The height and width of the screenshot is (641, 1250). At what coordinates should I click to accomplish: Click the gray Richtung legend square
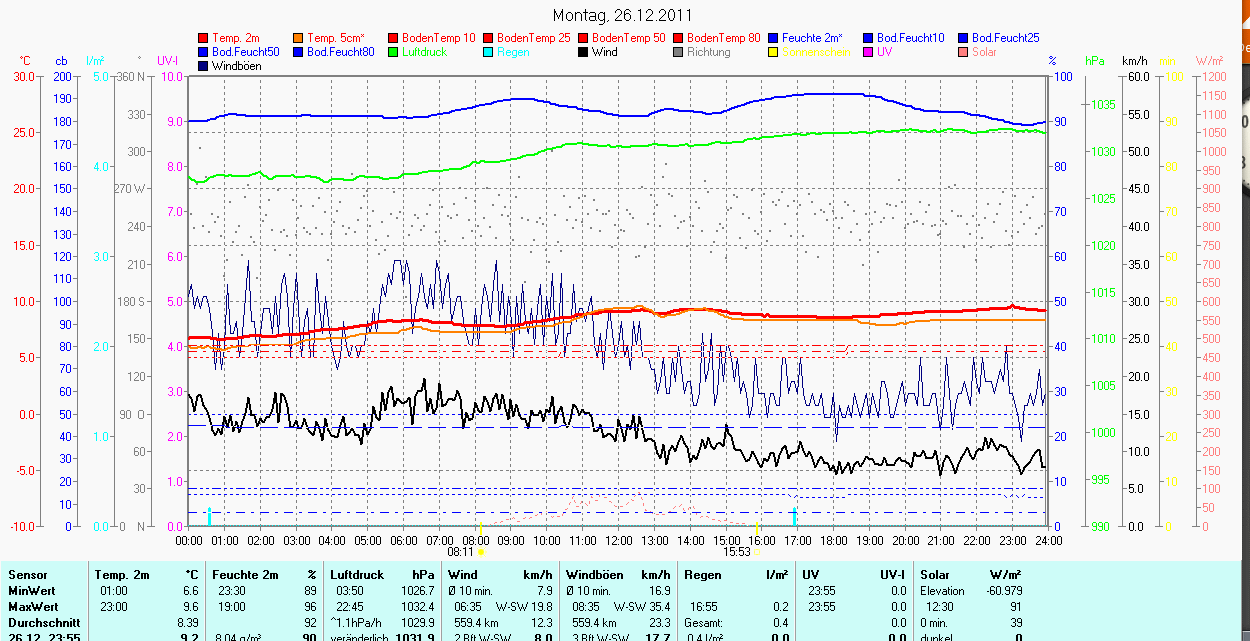point(679,52)
